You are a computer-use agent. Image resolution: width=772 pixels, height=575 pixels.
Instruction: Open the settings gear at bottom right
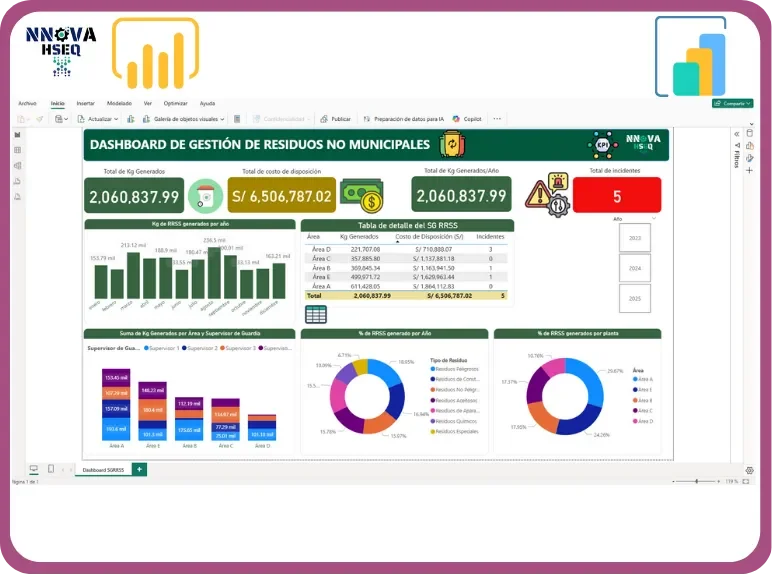[x=749, y=469]
